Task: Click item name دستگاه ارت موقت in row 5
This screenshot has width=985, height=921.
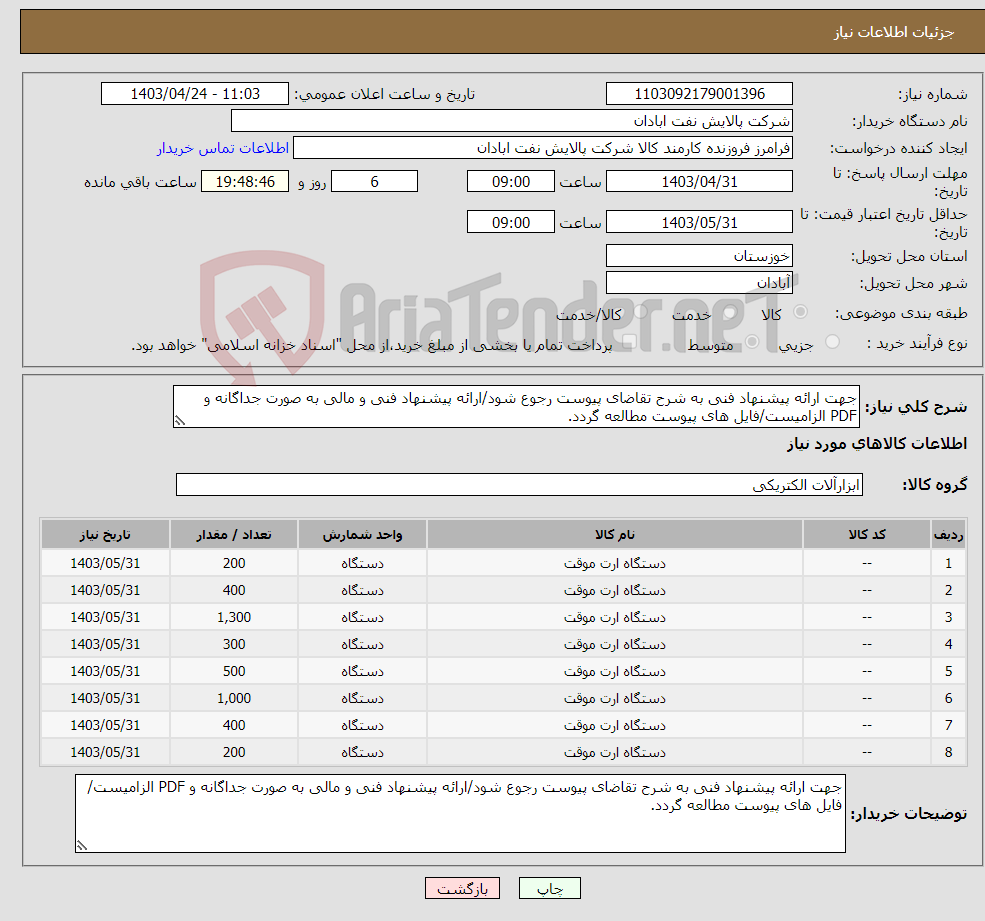Action: pyautogui.click(x=614, y=672)
